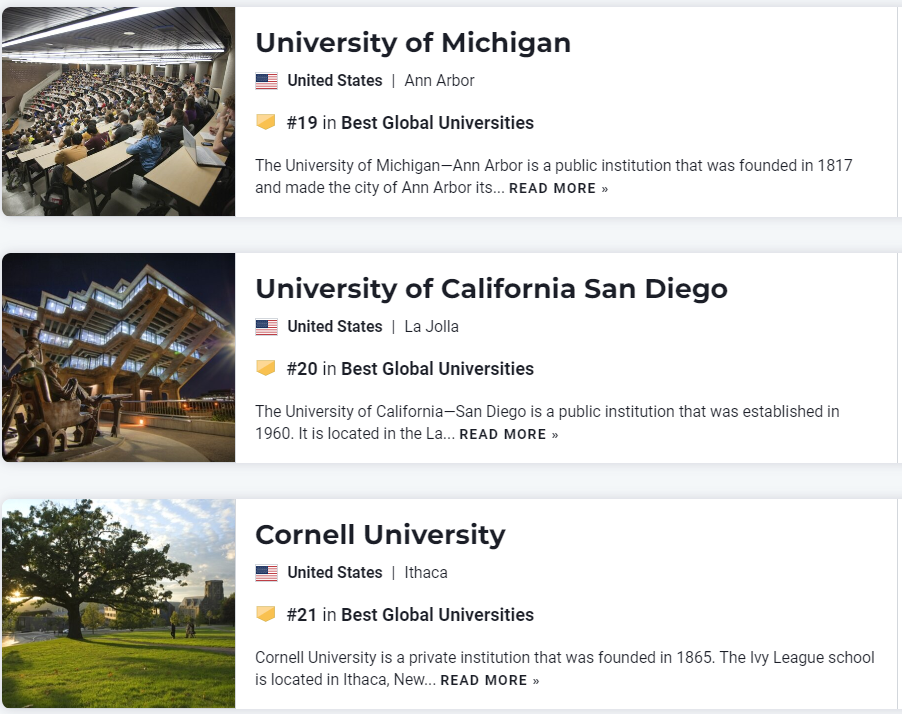Click Best Global Universities link for #21
Image resolution: width=902 pixels, height=714 pixels.
pyautogui.click(x=437, y=615)
